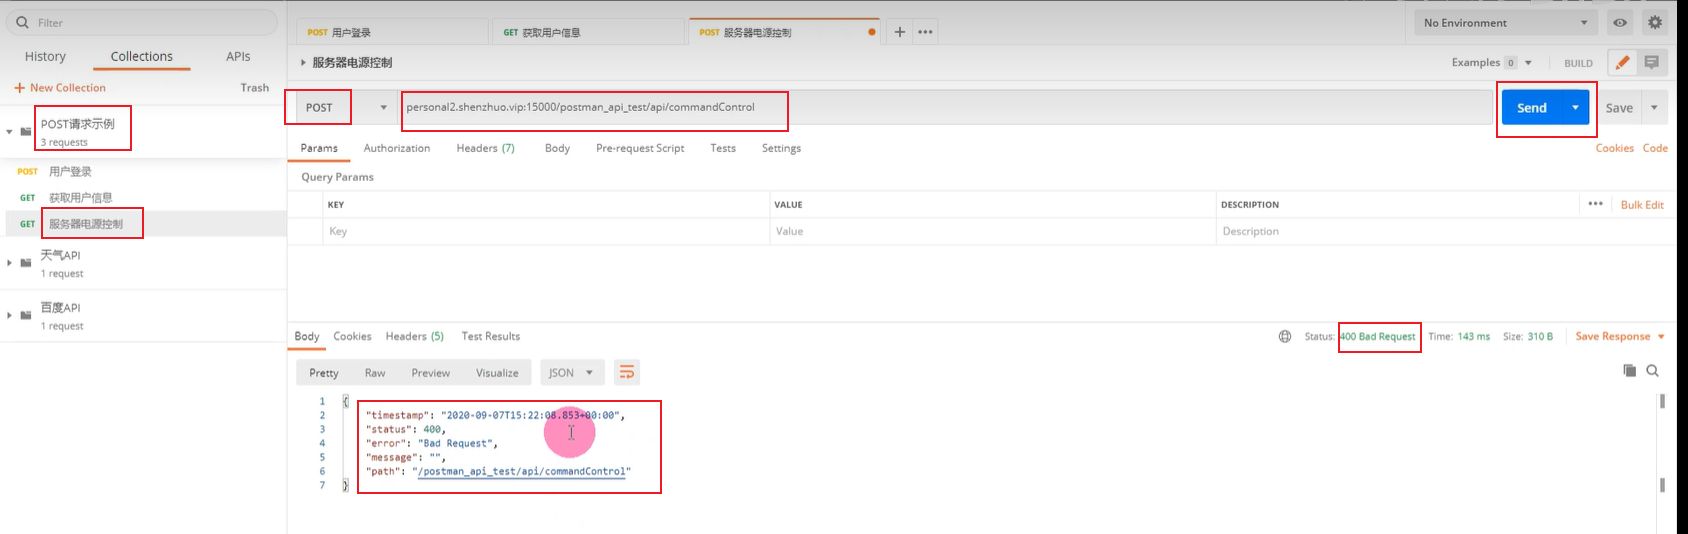
Task: Open environment quick look eye icon
Action: pos(1619,23)
